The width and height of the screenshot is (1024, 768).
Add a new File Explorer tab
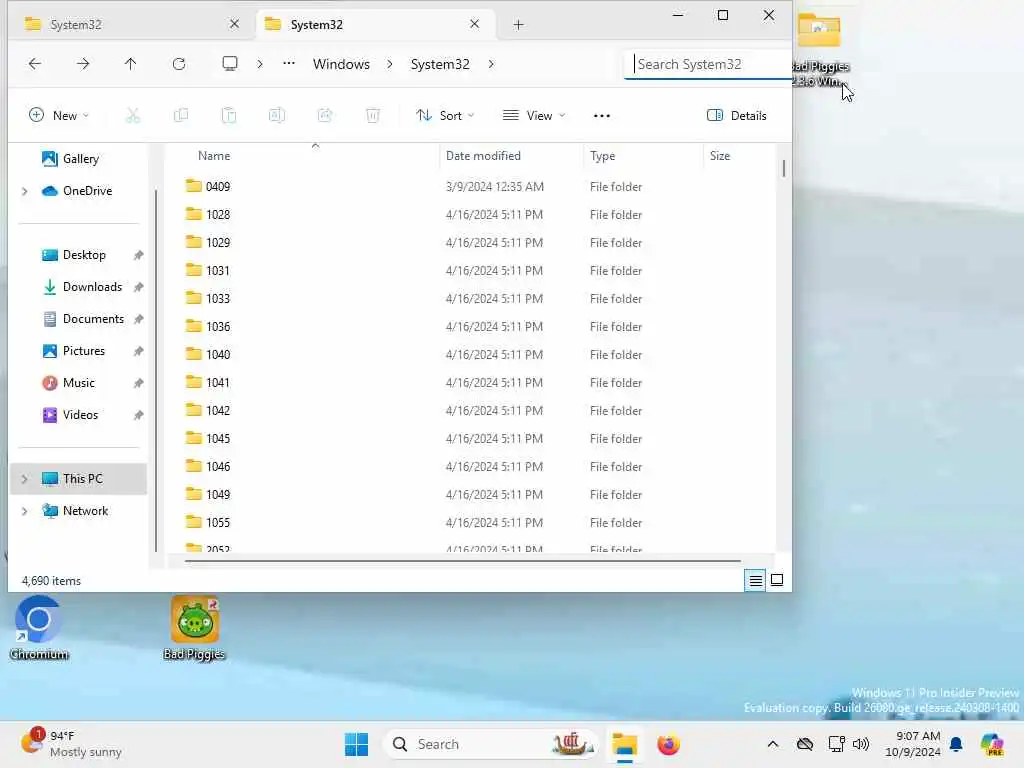click(518, 25)
